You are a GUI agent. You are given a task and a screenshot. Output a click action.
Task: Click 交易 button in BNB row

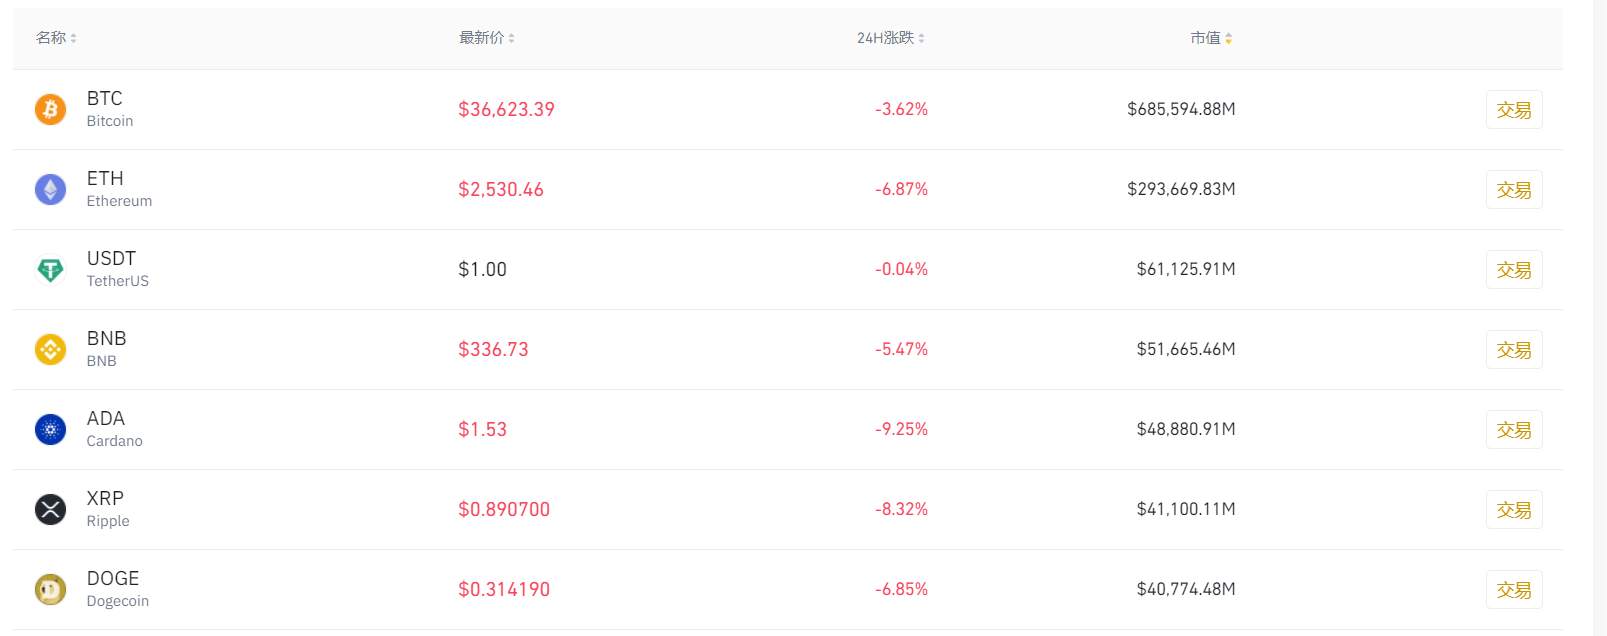[x=1514, y=350]
